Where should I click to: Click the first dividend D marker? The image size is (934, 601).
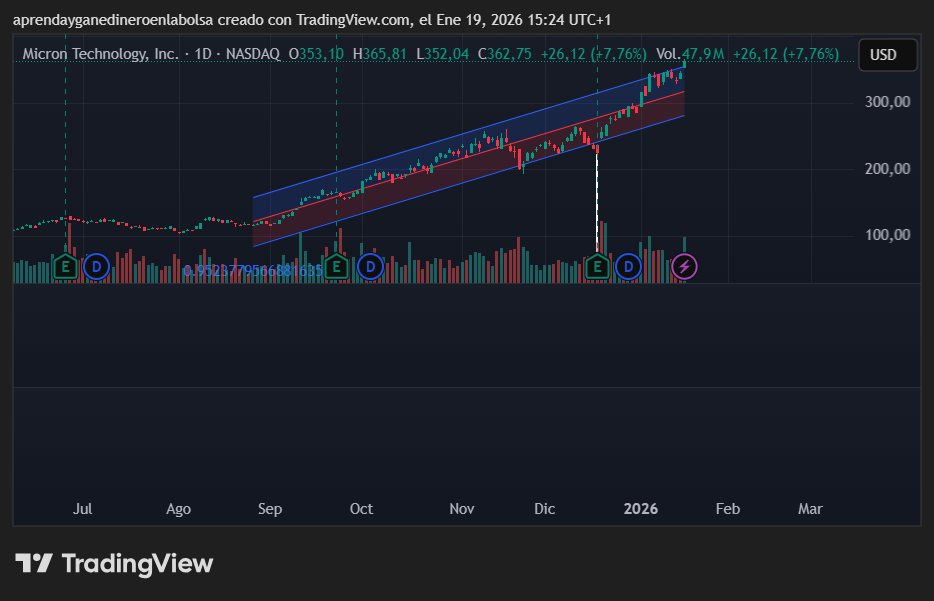click(x=96, y=266)
